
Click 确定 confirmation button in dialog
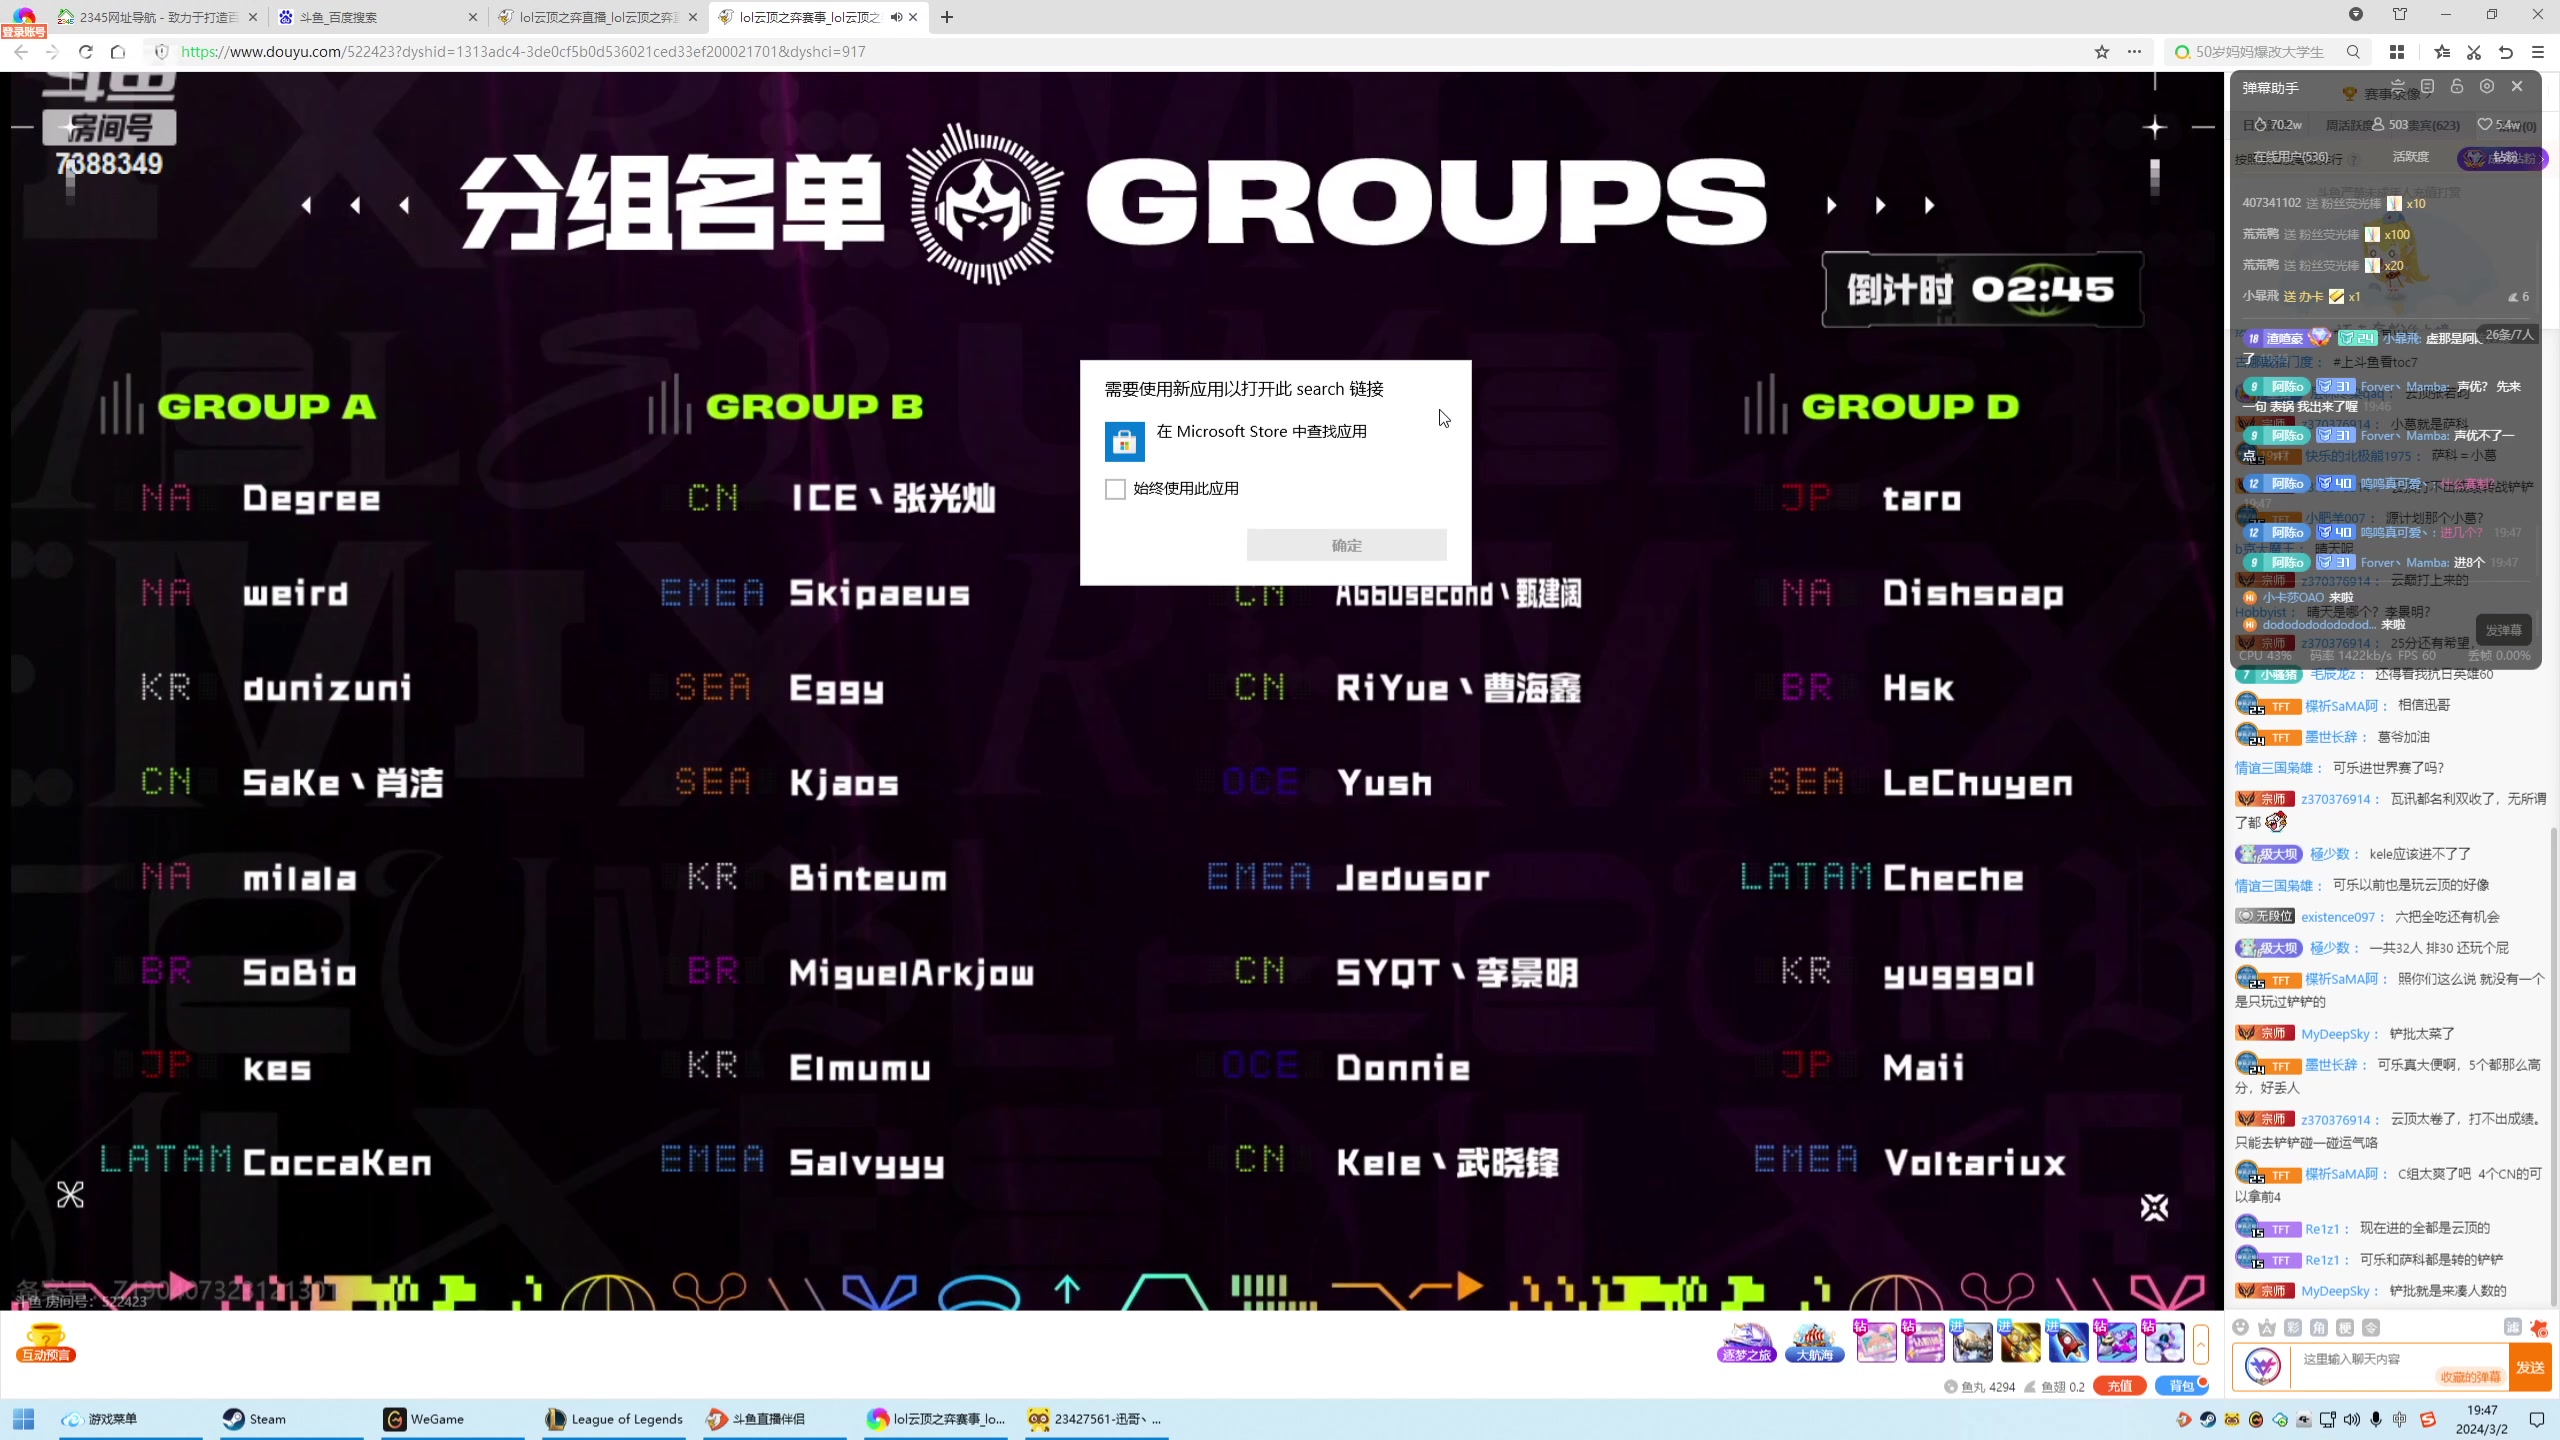pyautogui.click(x=1347, y=545)
